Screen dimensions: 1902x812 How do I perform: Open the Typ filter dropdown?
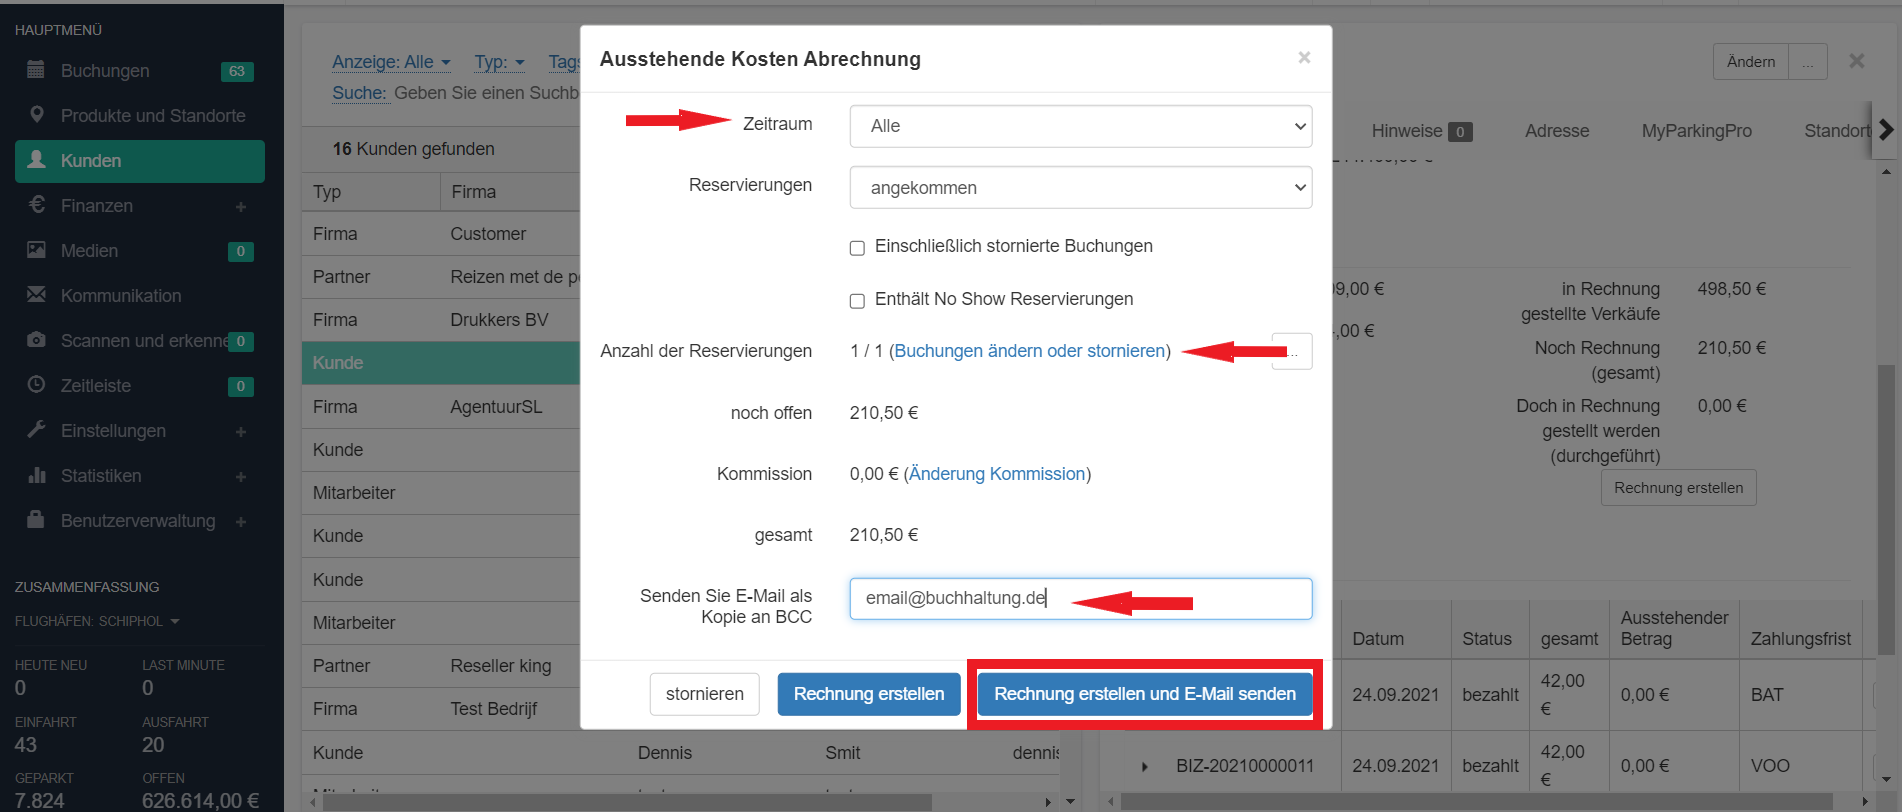coord(499,62)
